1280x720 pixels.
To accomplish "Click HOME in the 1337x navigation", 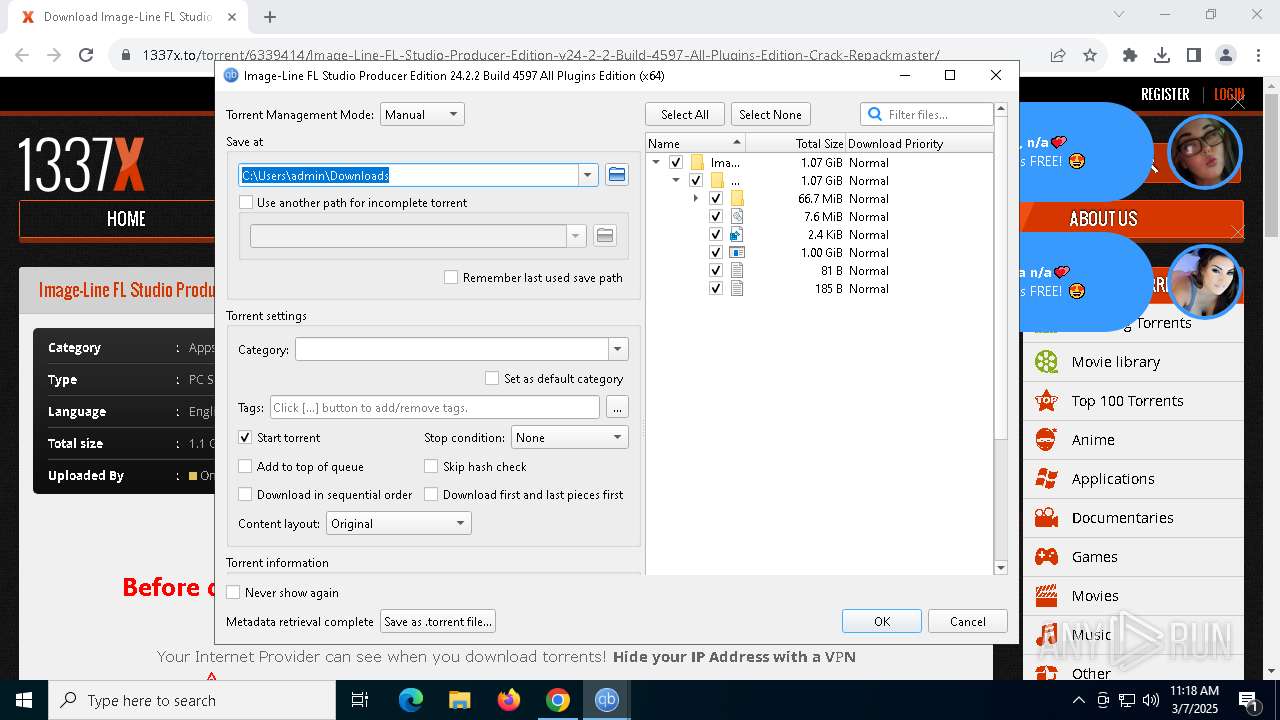I will pos(126,219).
